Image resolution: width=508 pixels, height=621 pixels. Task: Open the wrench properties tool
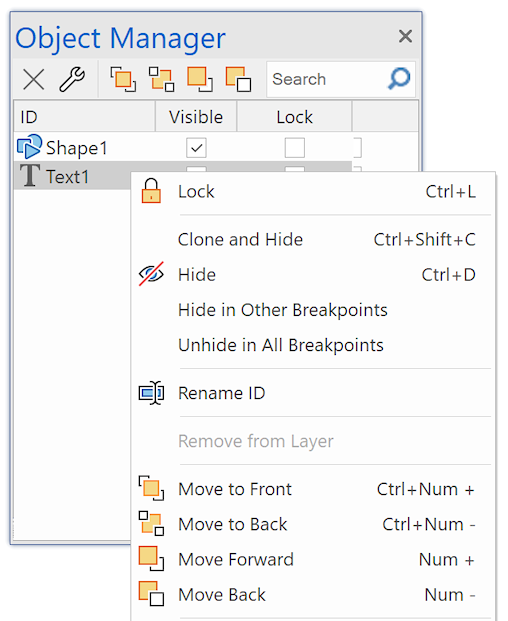coord(72,79)
